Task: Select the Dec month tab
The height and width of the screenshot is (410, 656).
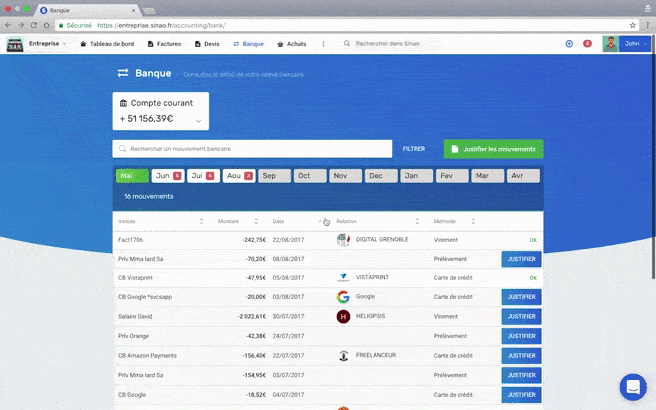Action: 381,176
